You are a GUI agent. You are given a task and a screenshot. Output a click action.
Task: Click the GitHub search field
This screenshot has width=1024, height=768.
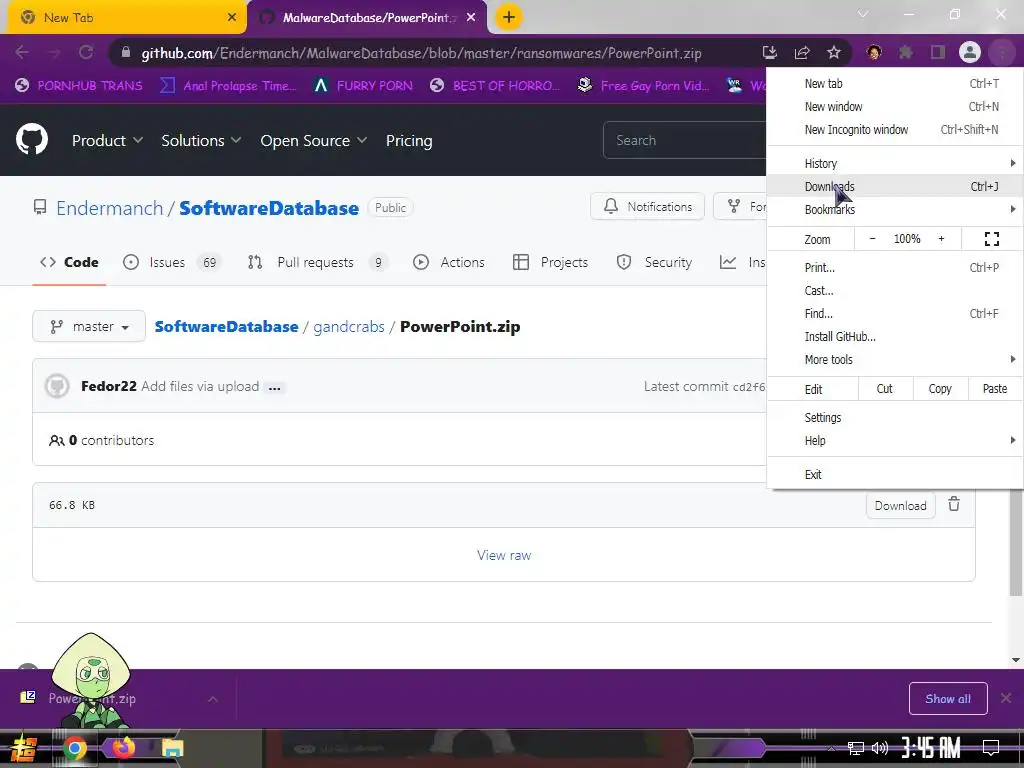point(684,140)
